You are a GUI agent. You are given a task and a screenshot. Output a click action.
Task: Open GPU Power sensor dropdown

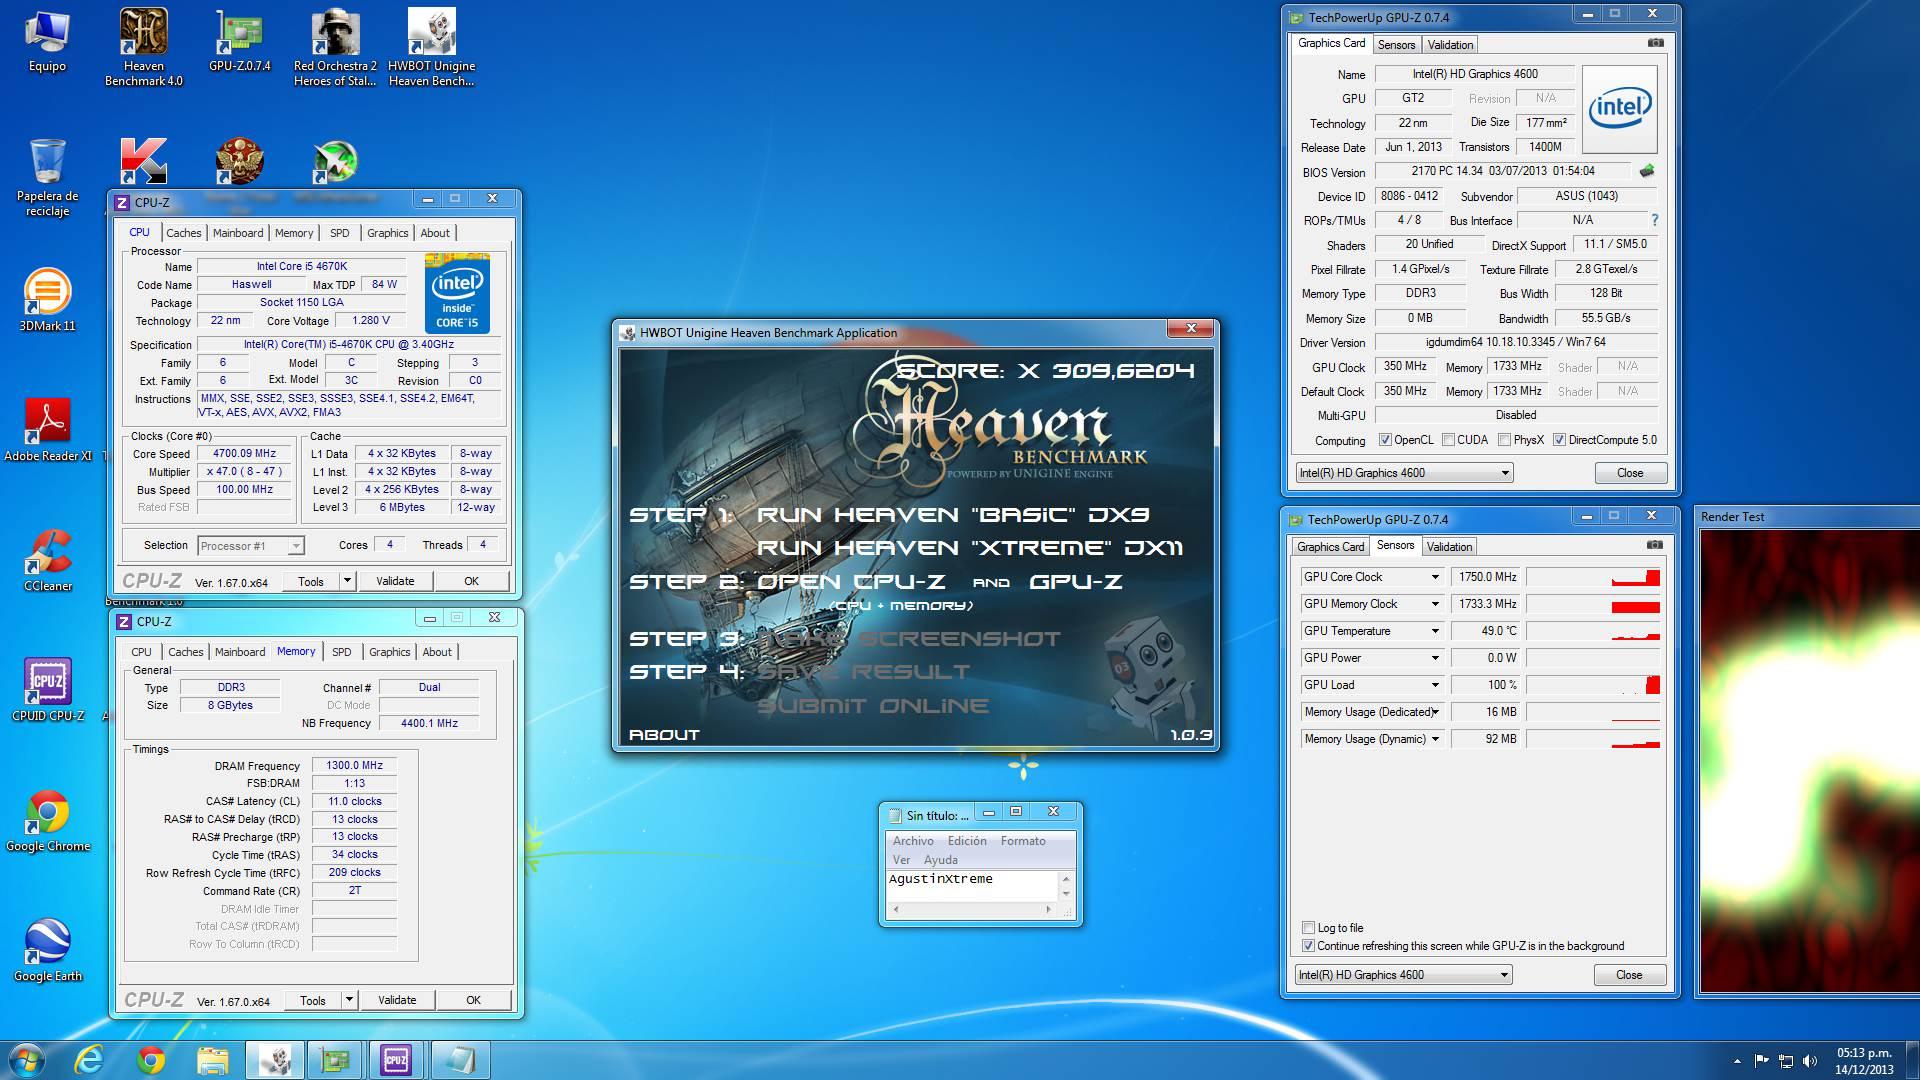1435,658
